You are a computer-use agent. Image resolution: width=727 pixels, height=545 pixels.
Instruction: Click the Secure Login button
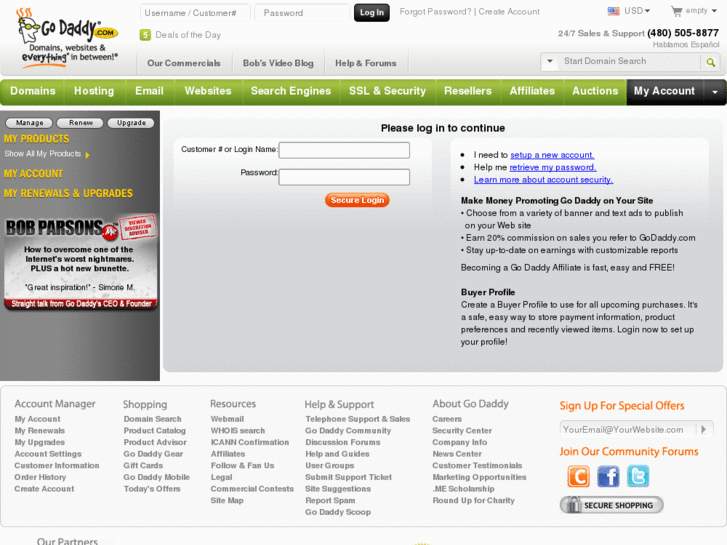point(357,200)
